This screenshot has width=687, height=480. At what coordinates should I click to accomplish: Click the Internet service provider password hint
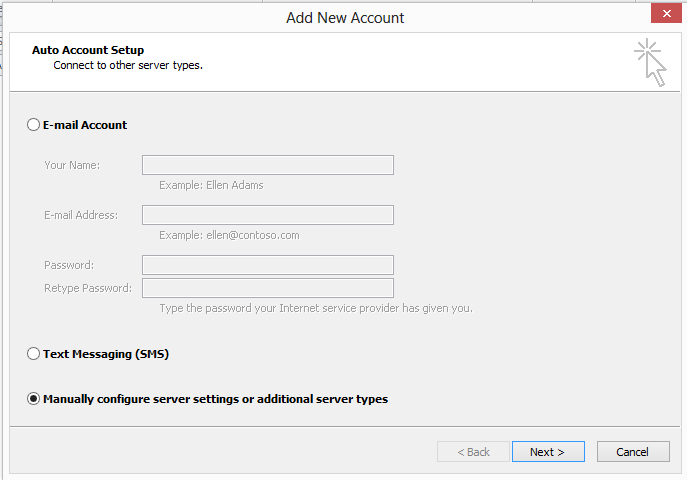[x=316, y=308]
